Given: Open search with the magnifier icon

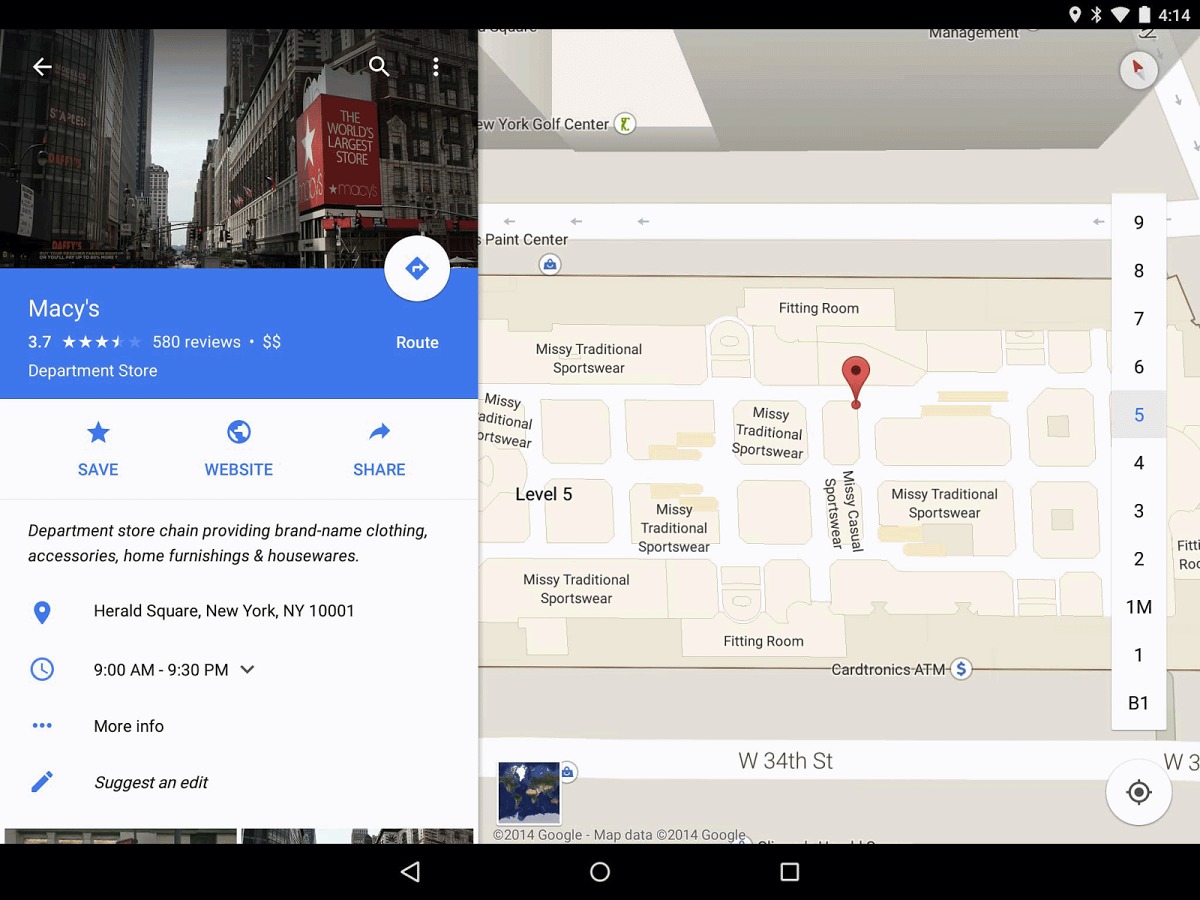Looking at the screenshot, I should pos(379,67).
